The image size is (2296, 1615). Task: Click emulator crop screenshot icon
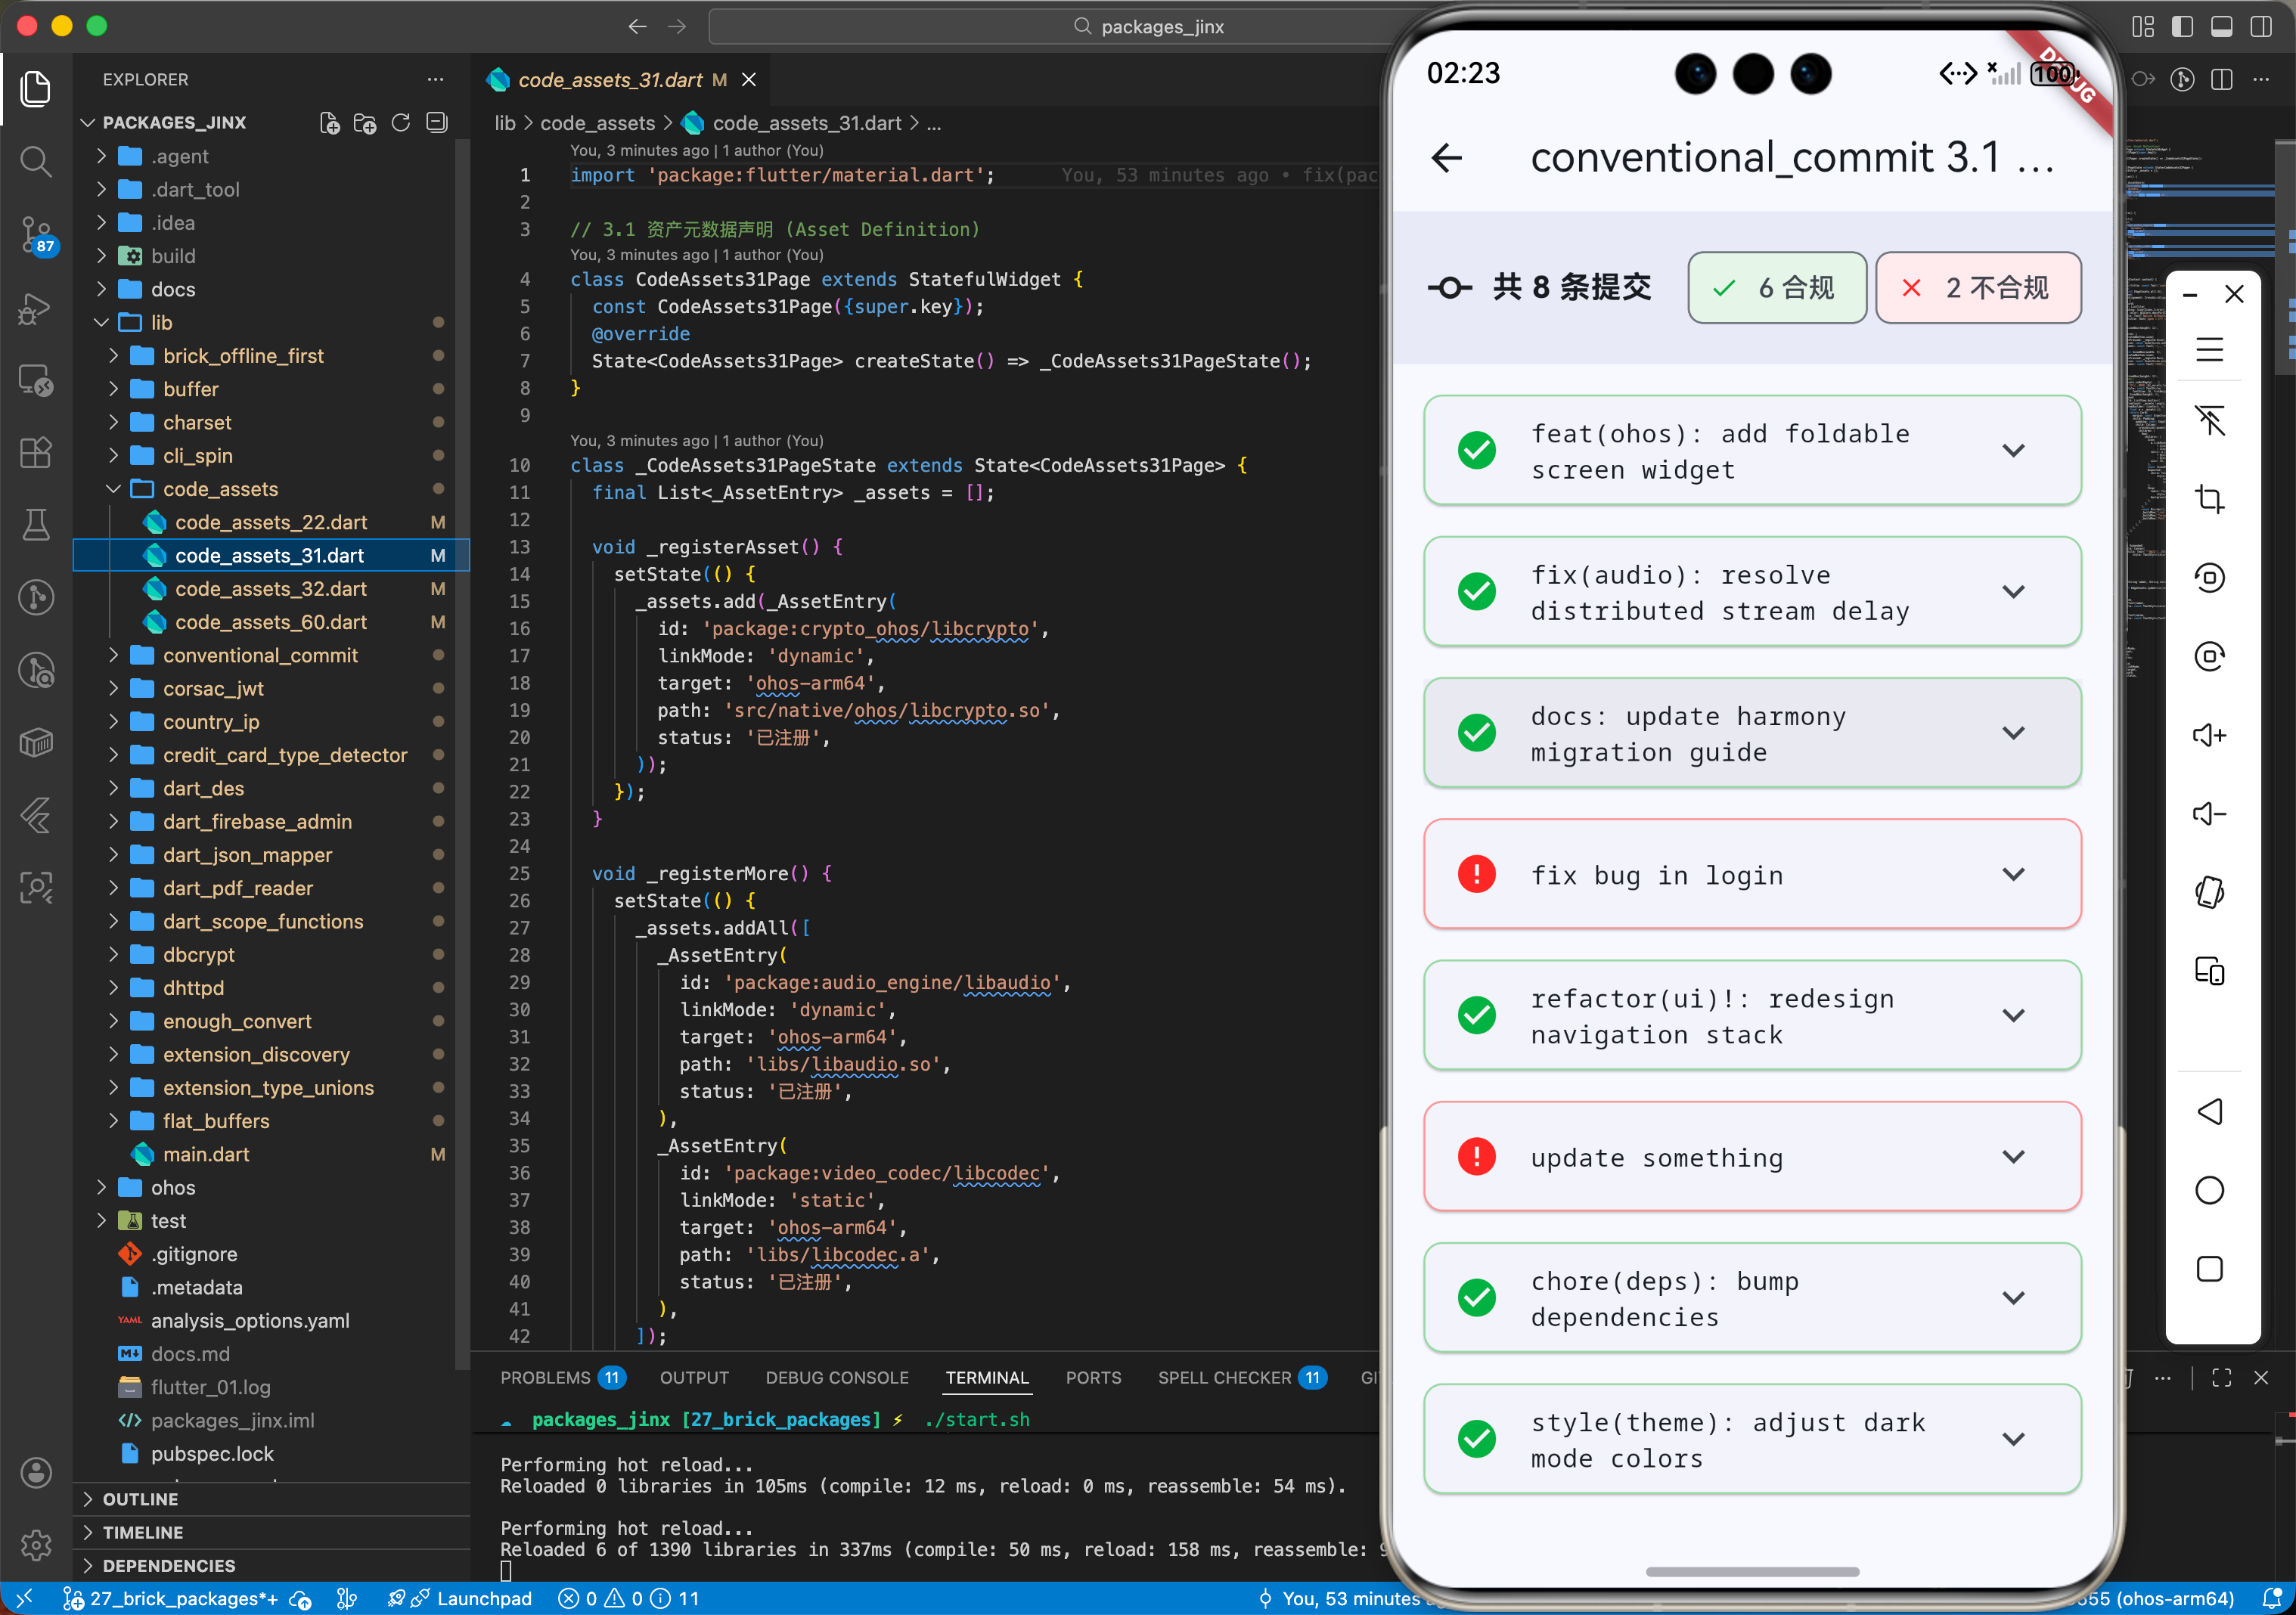point(2208,498)
